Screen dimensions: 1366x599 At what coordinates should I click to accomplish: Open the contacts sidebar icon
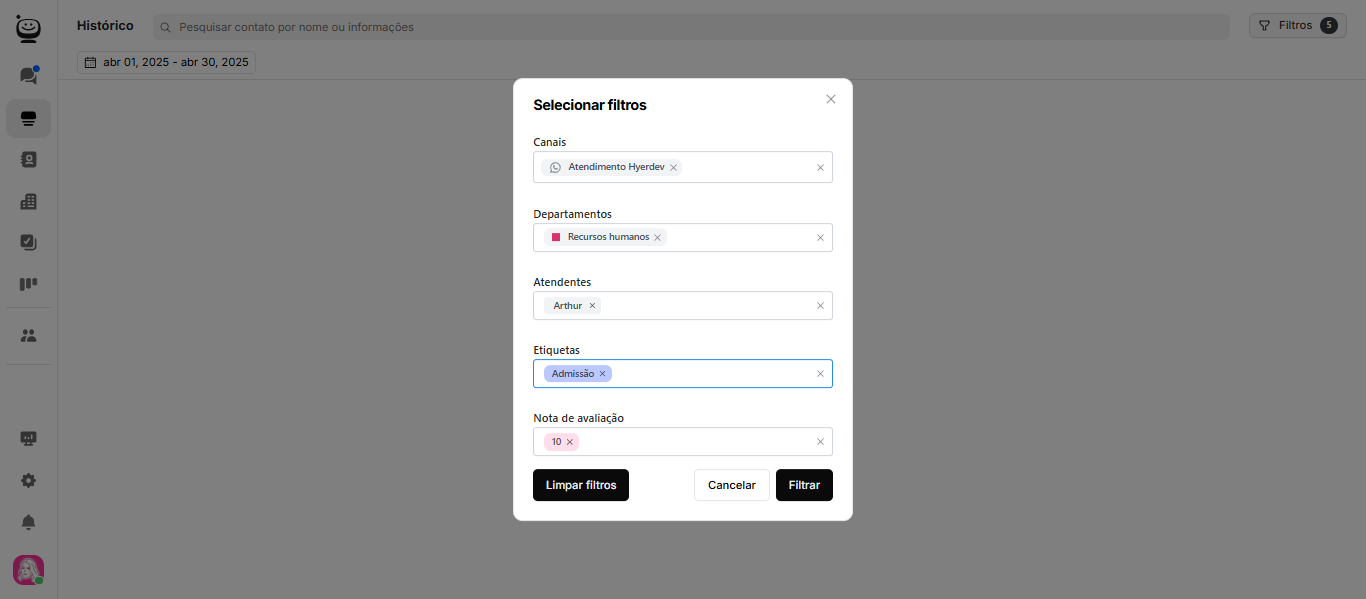pyautogui.click(x=28, y=159)
